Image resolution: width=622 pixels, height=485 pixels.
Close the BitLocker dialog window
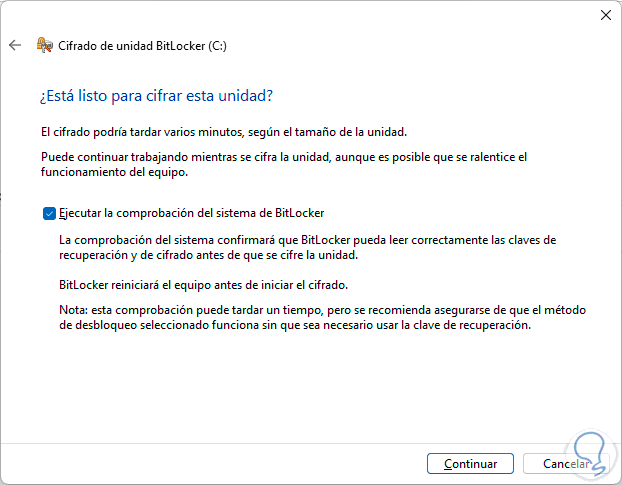(x=605, y=15)
